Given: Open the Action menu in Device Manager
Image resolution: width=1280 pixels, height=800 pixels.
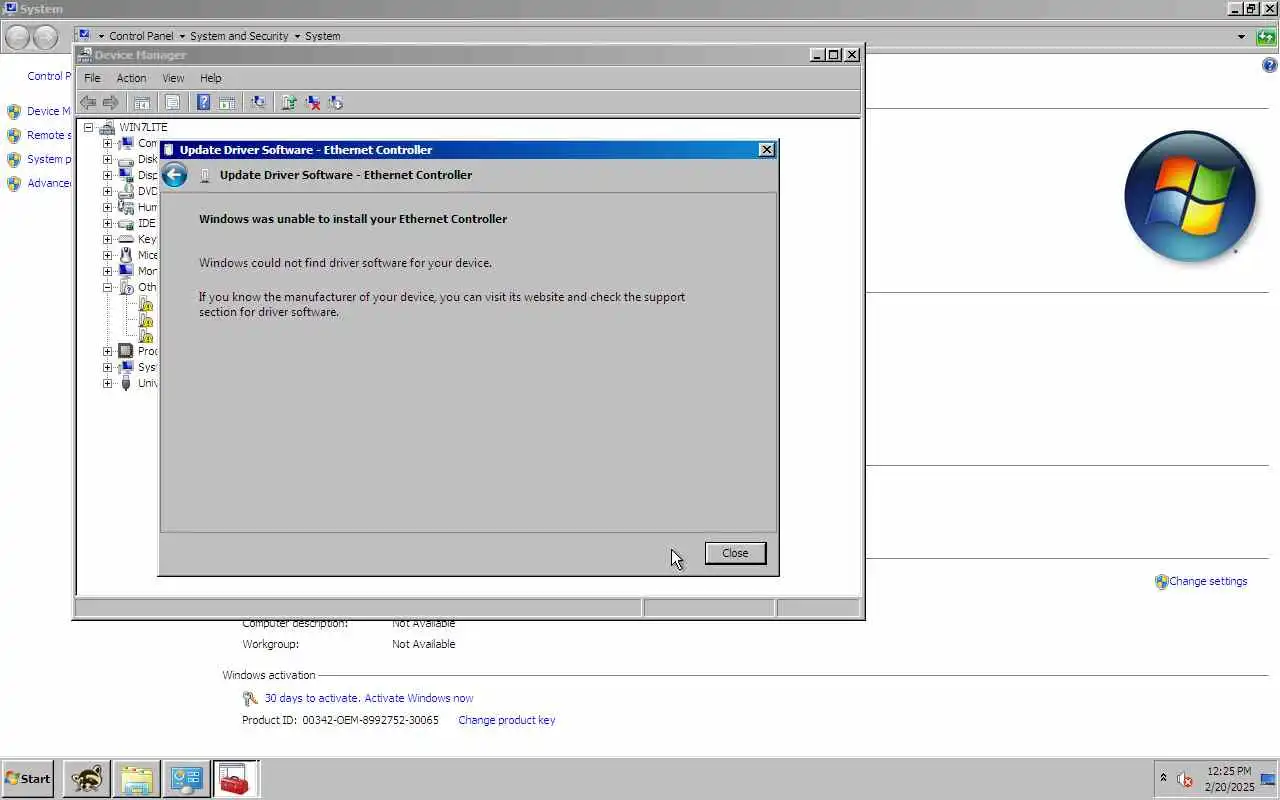Looking at the screenshot, I should pos(131,78).
